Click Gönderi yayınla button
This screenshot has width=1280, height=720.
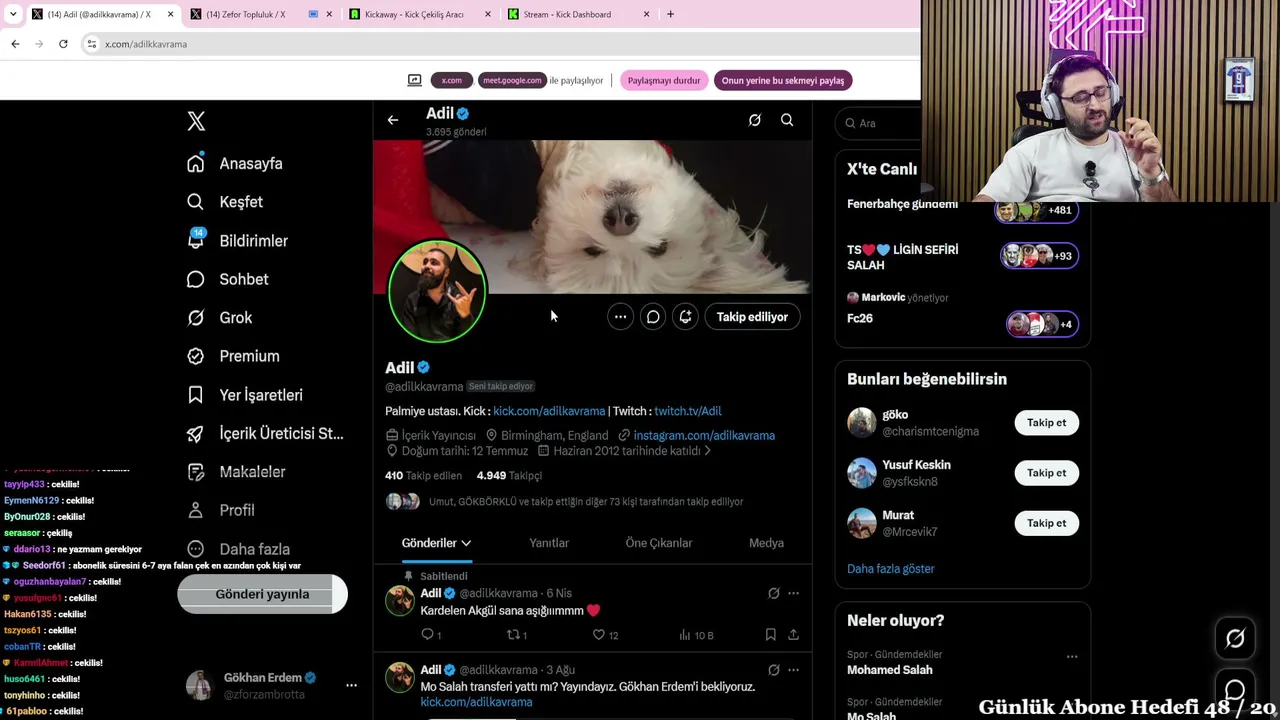pyautogui.click(x=262, y=594)
